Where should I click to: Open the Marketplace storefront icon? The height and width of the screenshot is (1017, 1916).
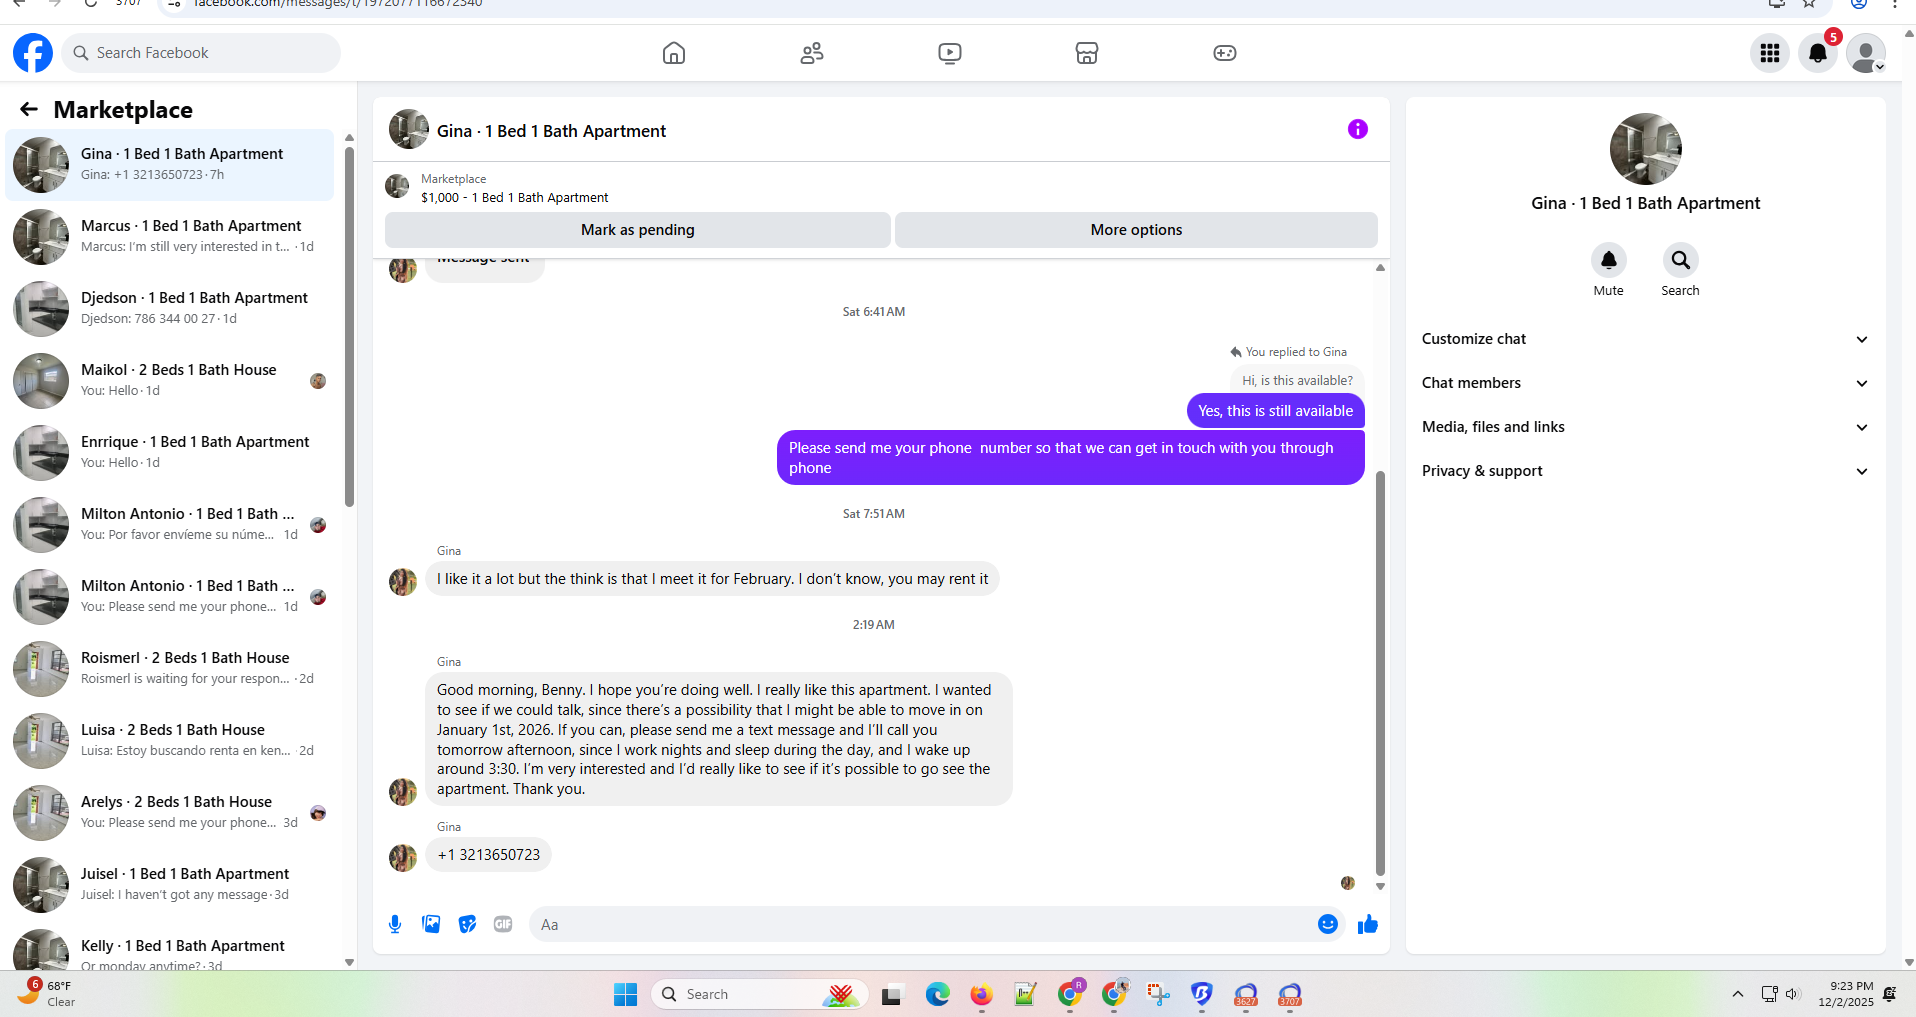pos(1087,53)
